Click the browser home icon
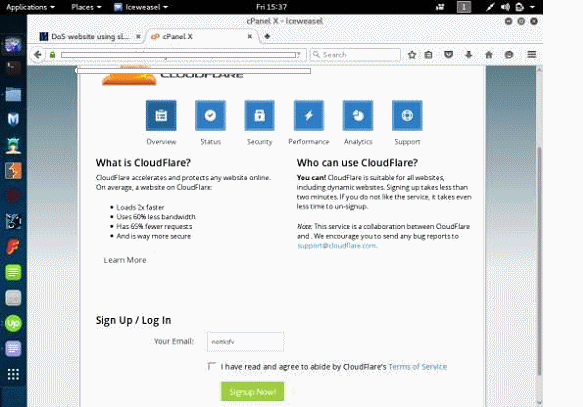The image size is (583, 407). tap(489, 55)
